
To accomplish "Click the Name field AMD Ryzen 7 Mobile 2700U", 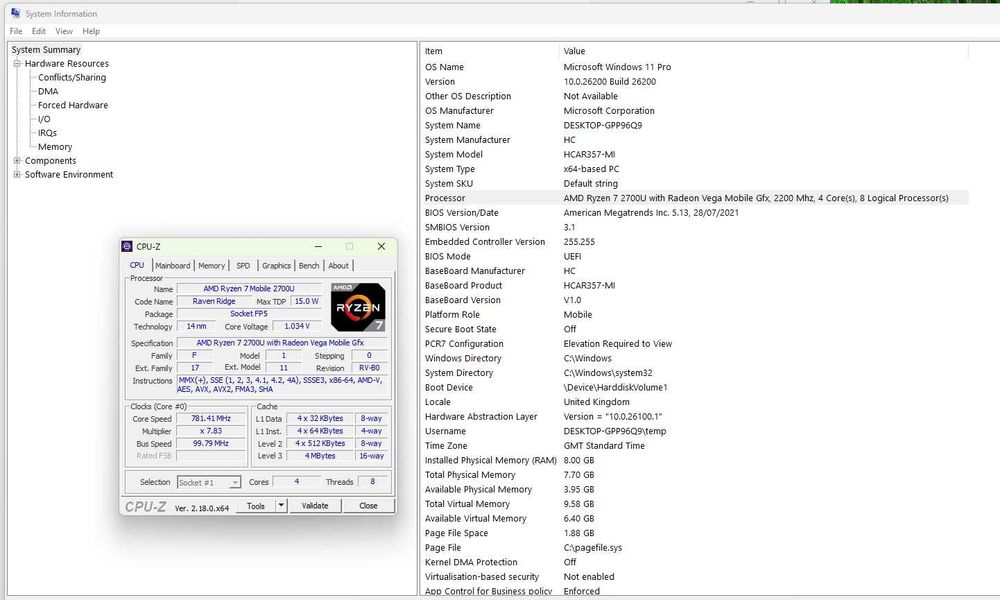I will tap(249, 289).
